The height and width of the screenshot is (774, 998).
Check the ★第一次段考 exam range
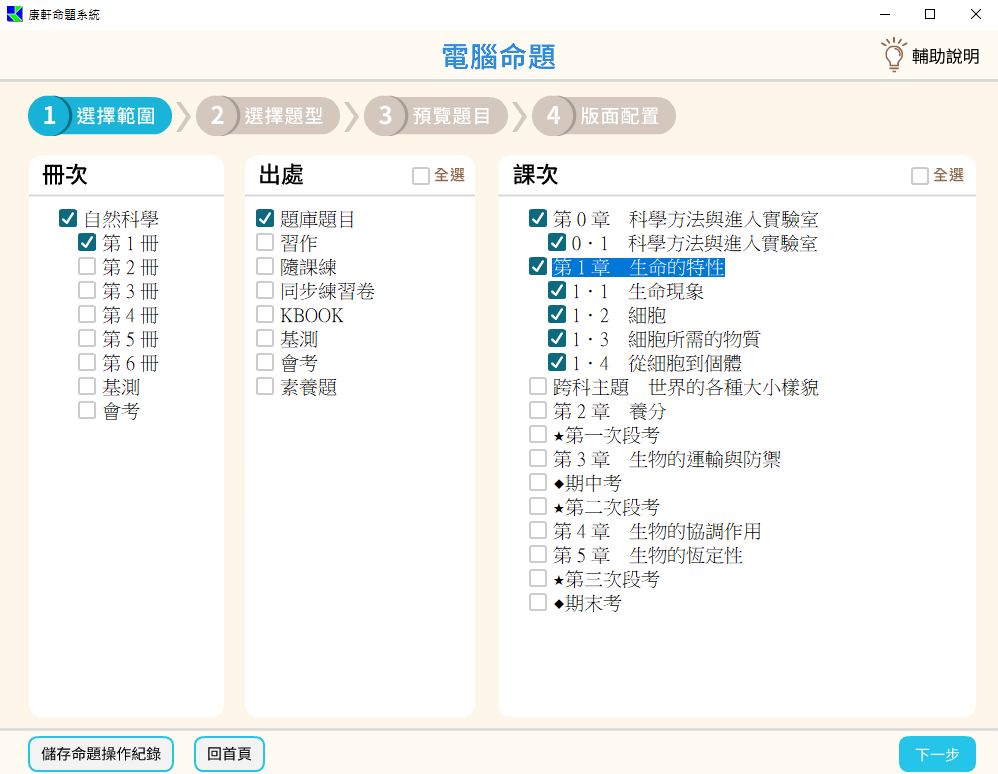coord(538,435)
